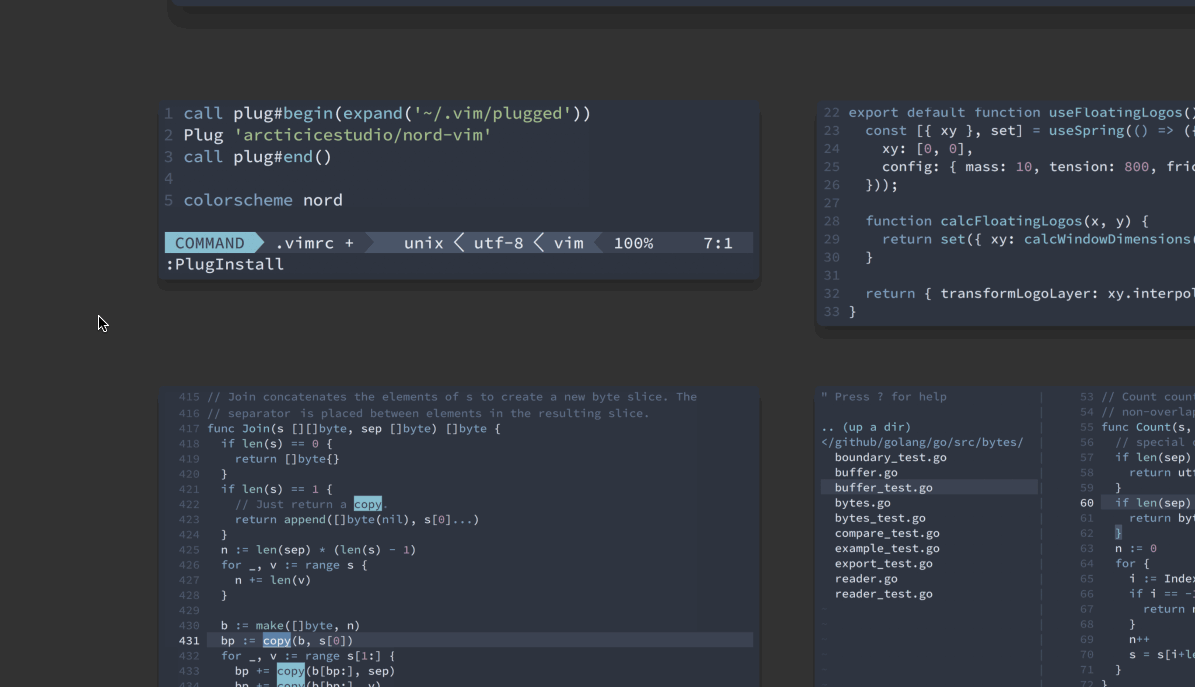Image resolution: width=1195 pixels, height=687 pixels.
Task: Open example_test.go in file tree
Action: [886, 548]
